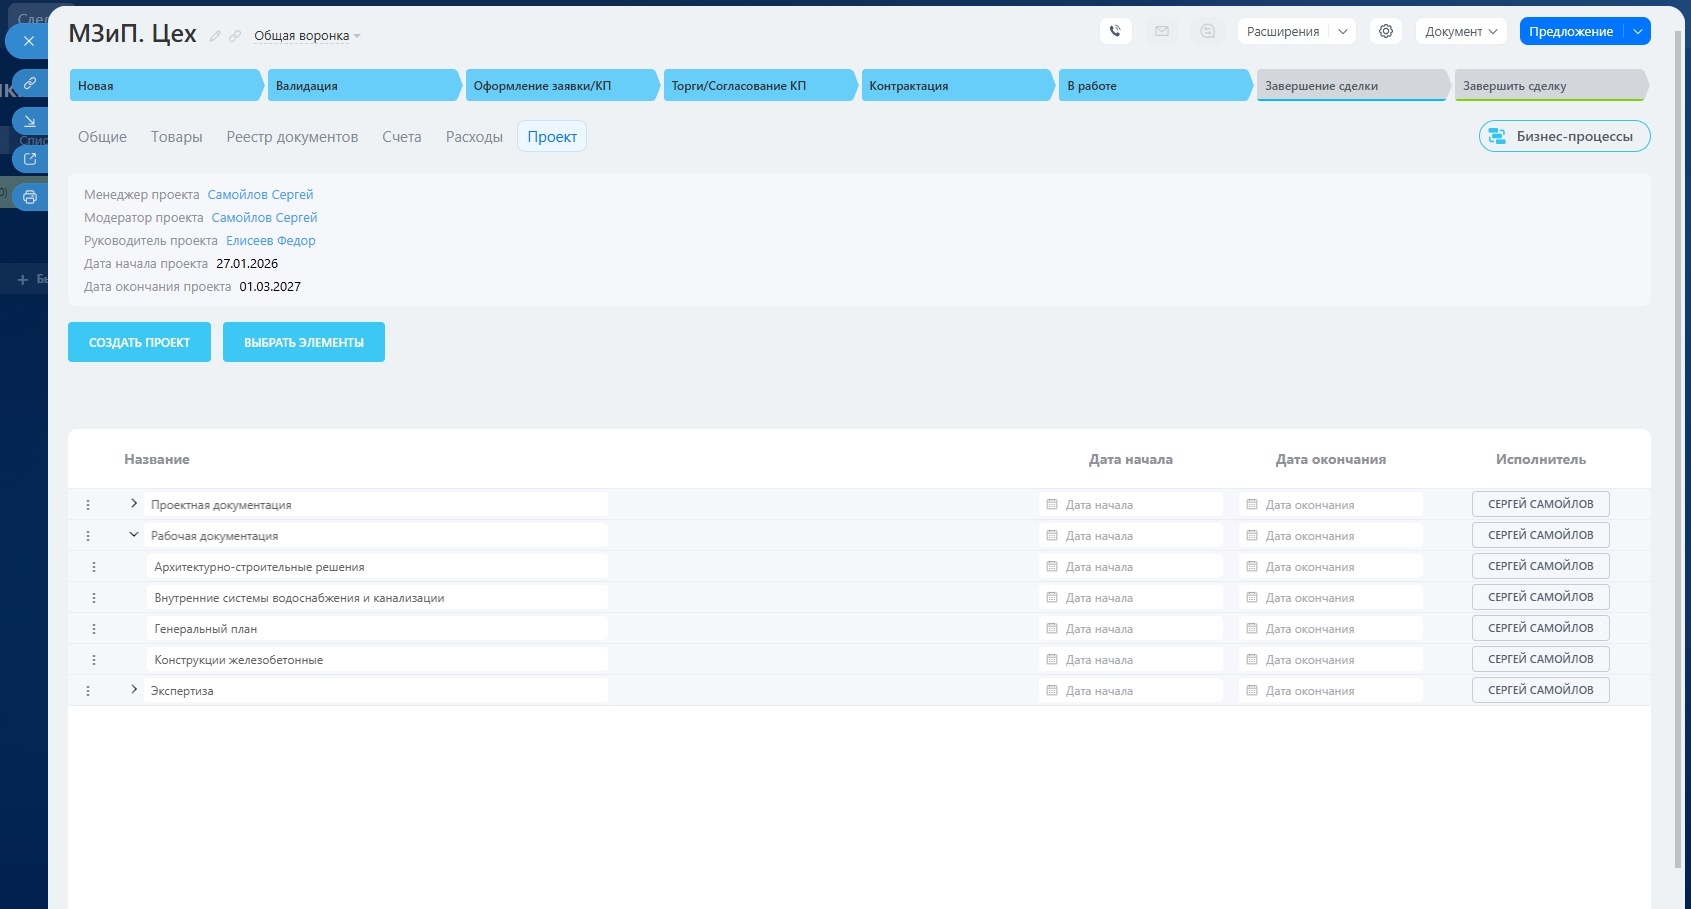Screen dimensions: 1691x909
Task: Click the end date field for Конструкции железобетонные
Action: 1330,660
